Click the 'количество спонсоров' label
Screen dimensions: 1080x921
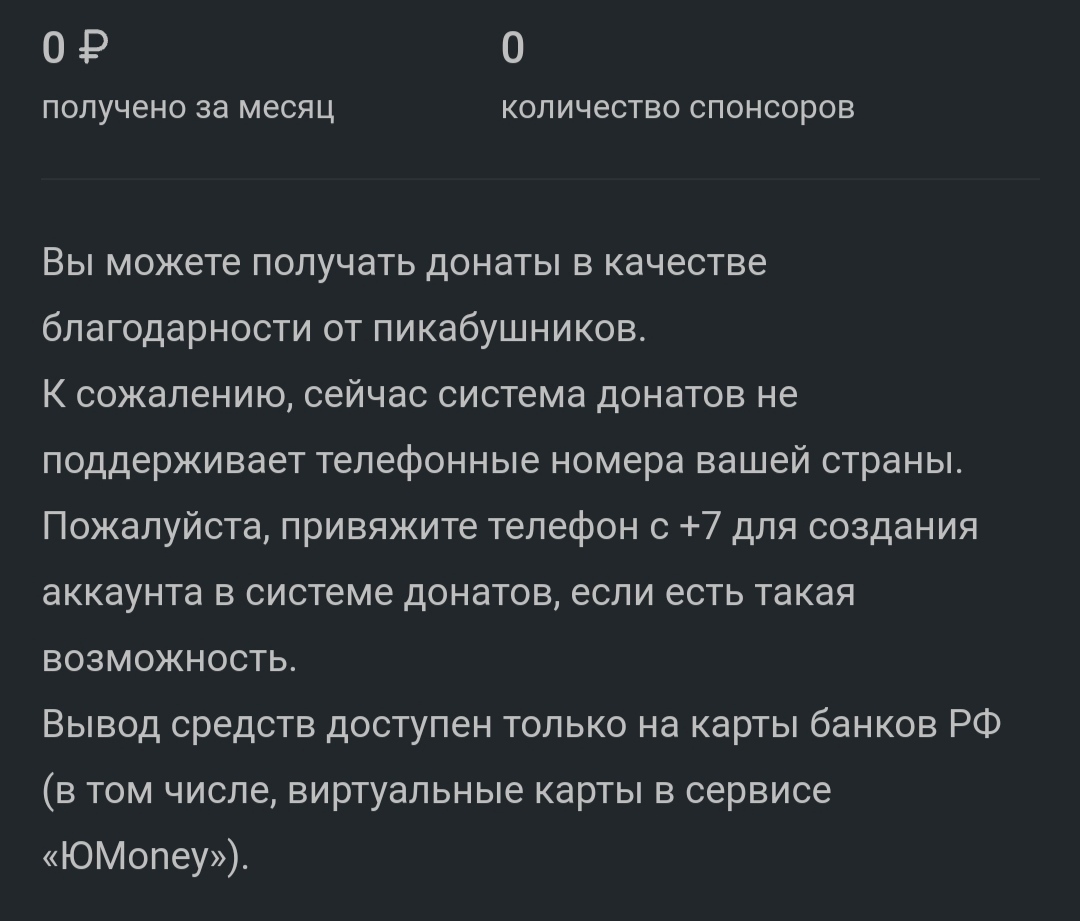[x=677, y=107]
